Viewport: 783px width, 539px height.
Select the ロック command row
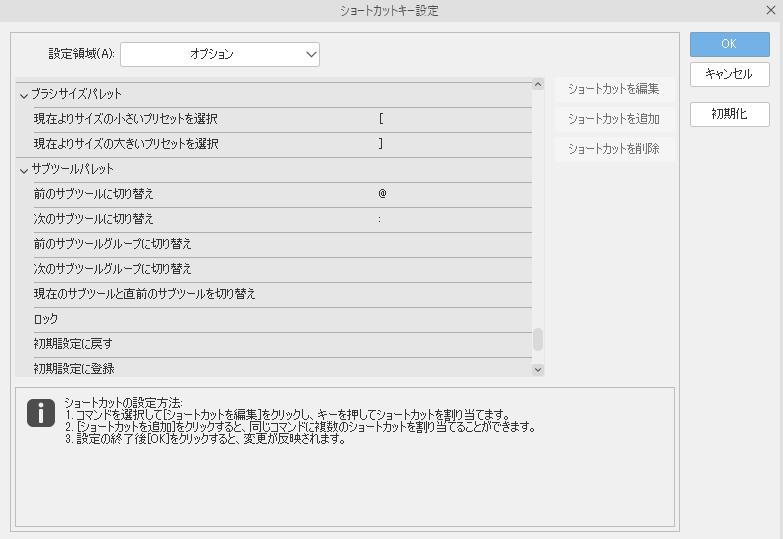(282, 320)
